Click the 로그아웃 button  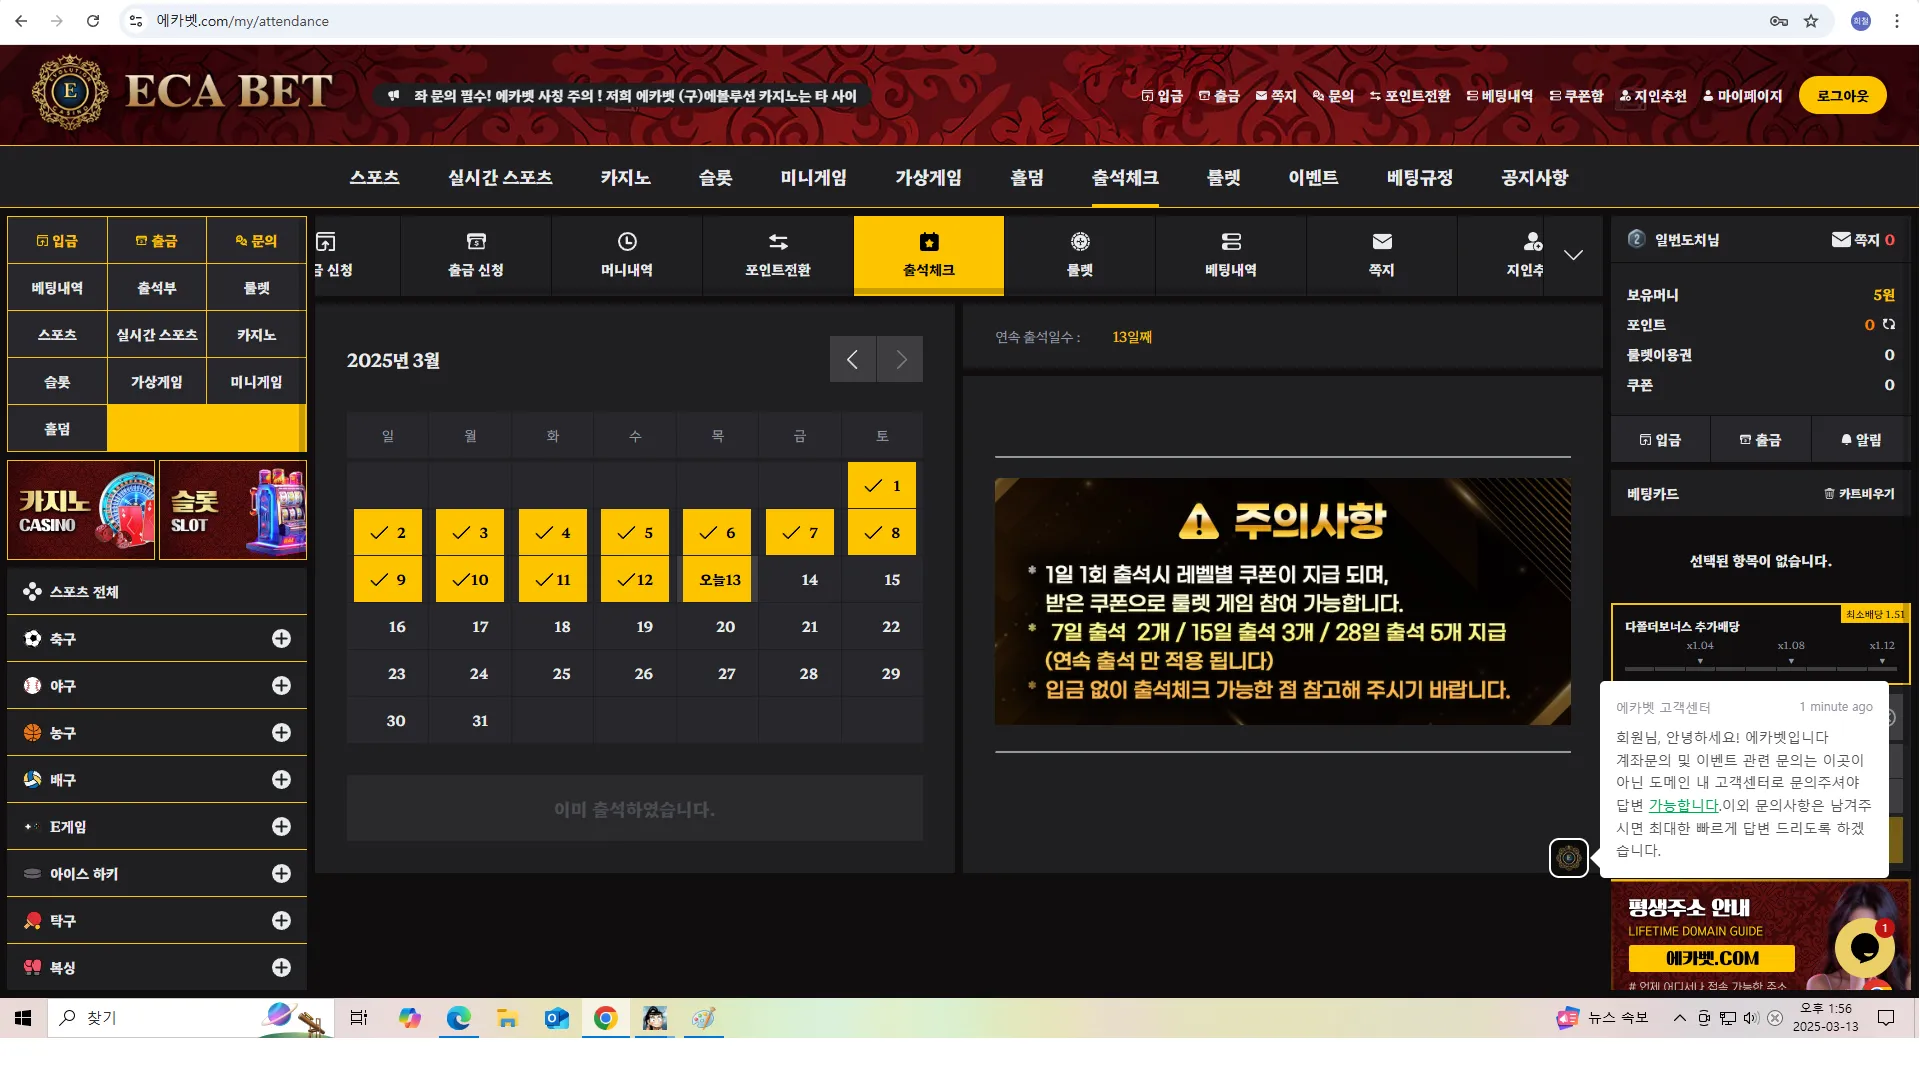(1842, 96)
